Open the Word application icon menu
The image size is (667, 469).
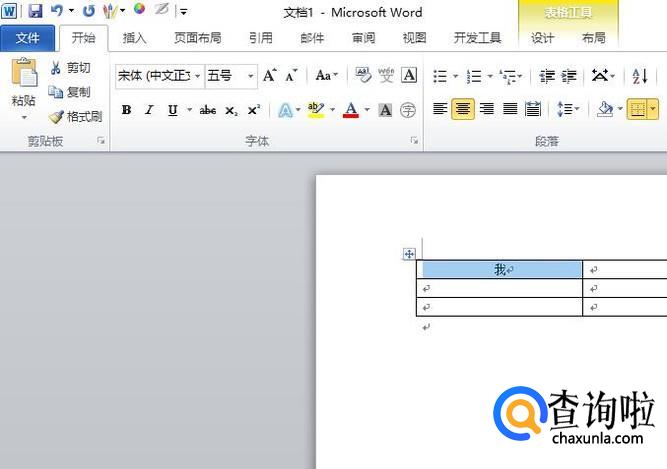[x=9, y=11]
